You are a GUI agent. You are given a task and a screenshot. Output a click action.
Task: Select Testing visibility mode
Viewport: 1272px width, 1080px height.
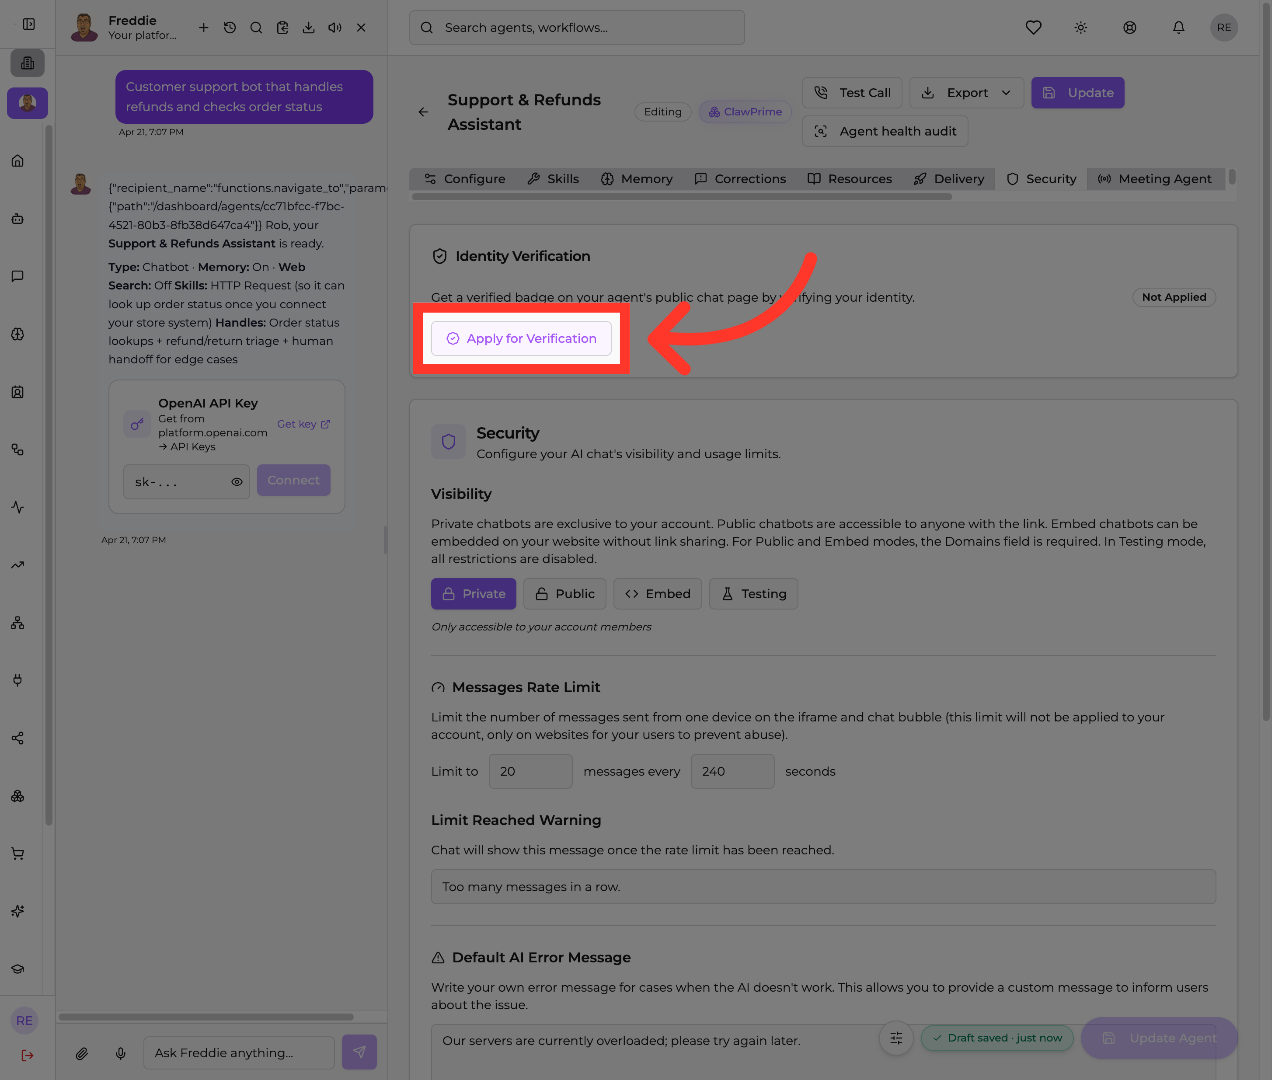coord(754,594)
